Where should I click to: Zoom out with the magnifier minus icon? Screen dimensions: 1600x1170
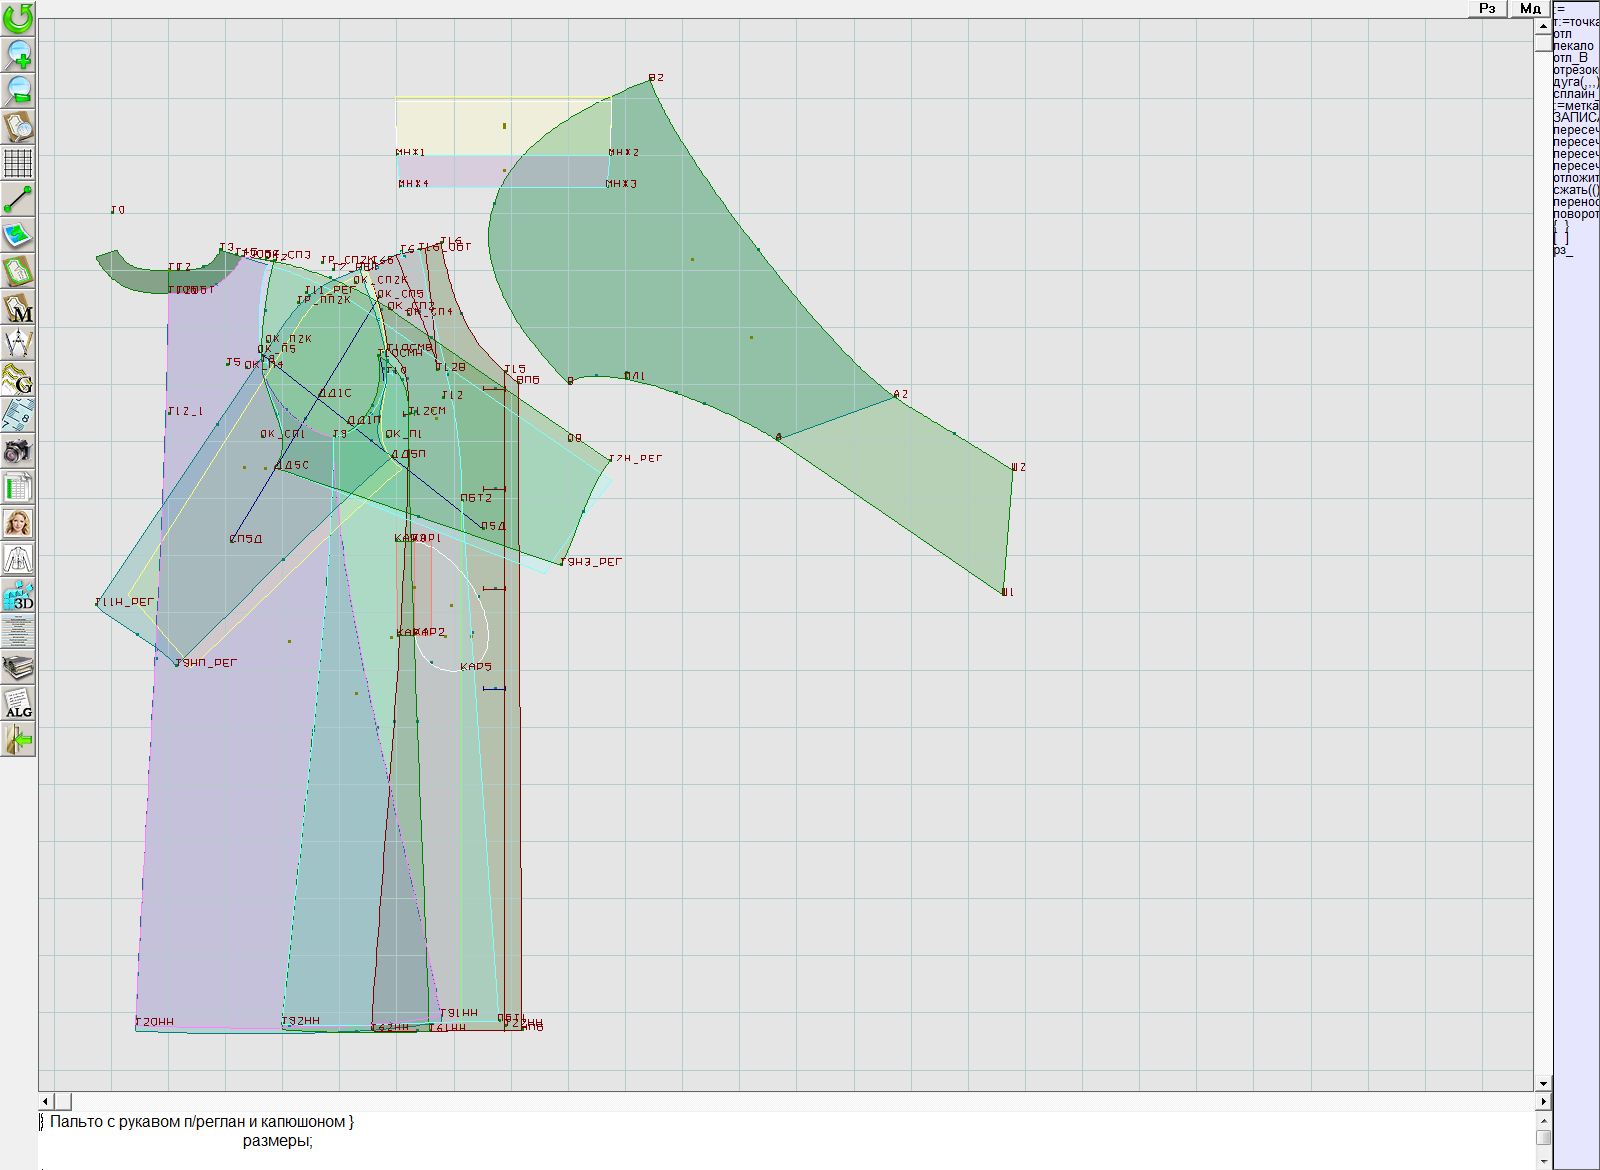tap(18, 90)
